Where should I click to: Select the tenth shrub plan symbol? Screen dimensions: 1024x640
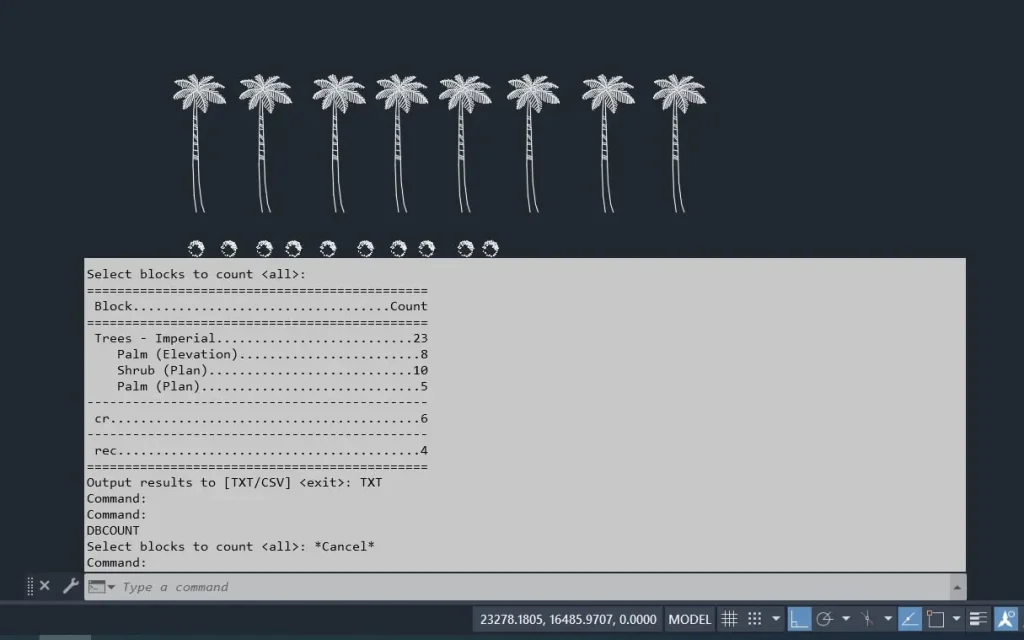click(490, 248)
